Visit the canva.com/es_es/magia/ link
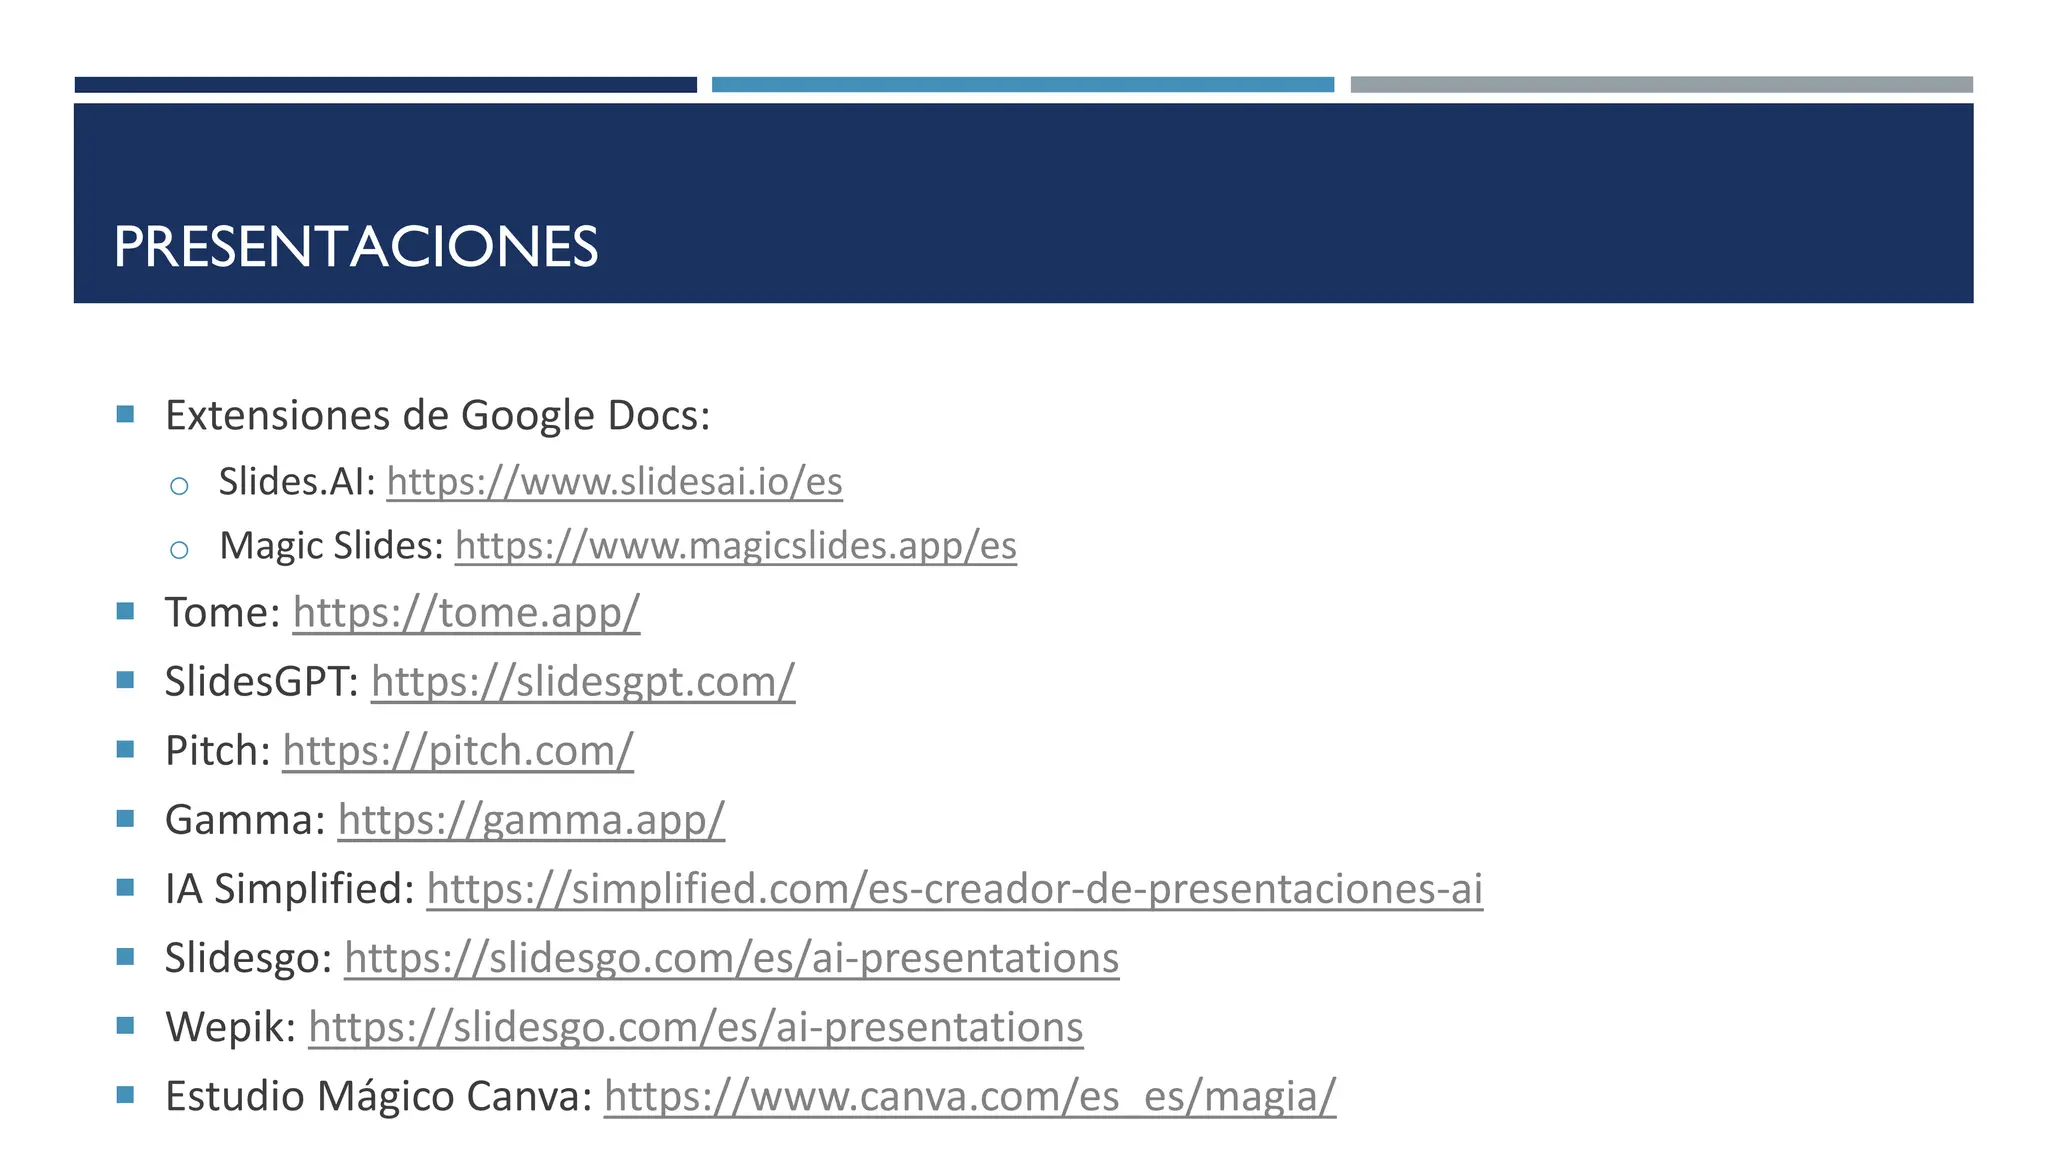Viewport: 2048px width, 1152px height. point(969,1096)
